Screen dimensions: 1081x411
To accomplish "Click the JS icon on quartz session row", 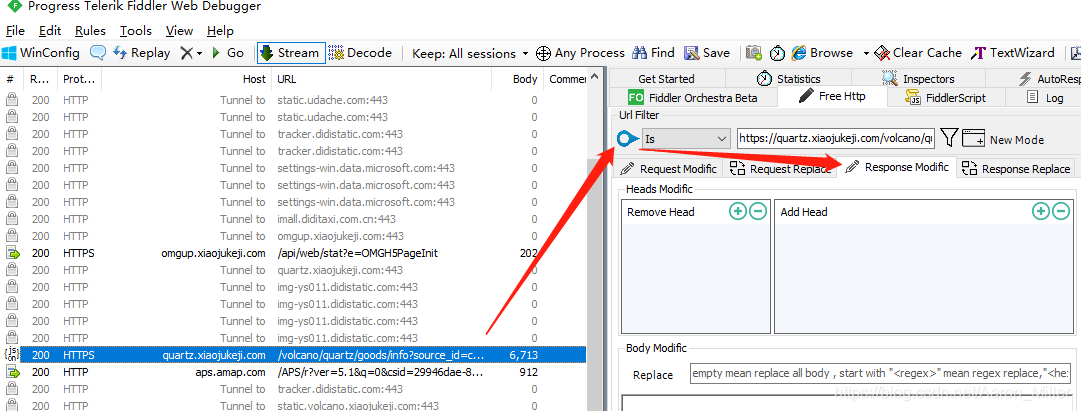I will (x=12, y=355).
